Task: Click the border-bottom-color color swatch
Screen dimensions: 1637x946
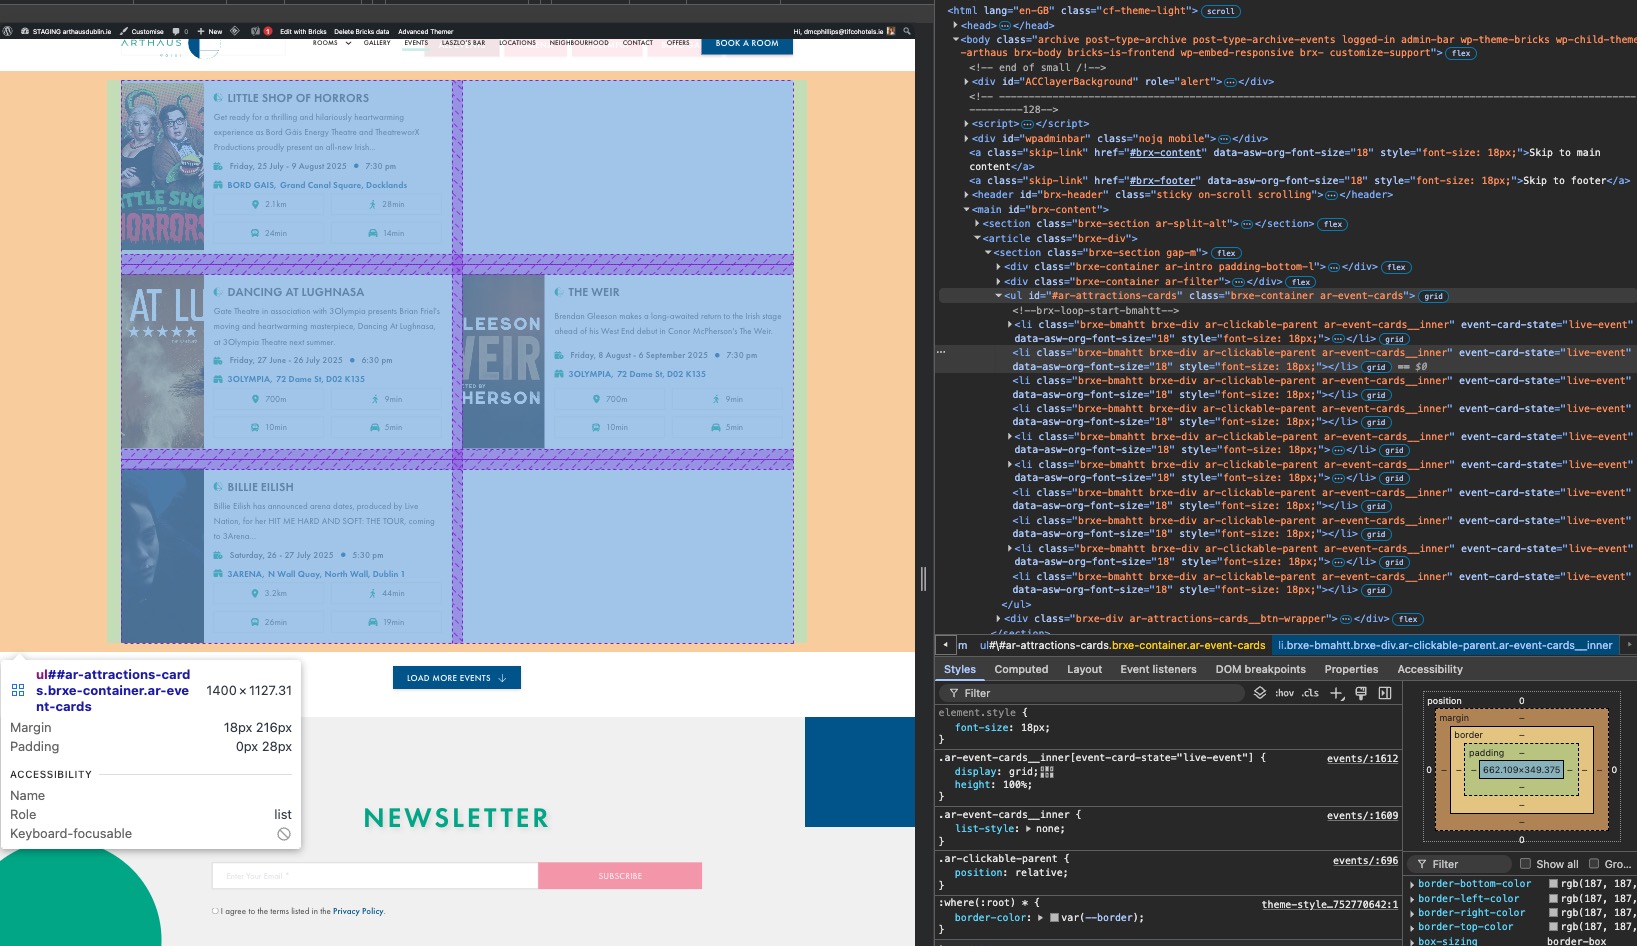Action: 1553,884
